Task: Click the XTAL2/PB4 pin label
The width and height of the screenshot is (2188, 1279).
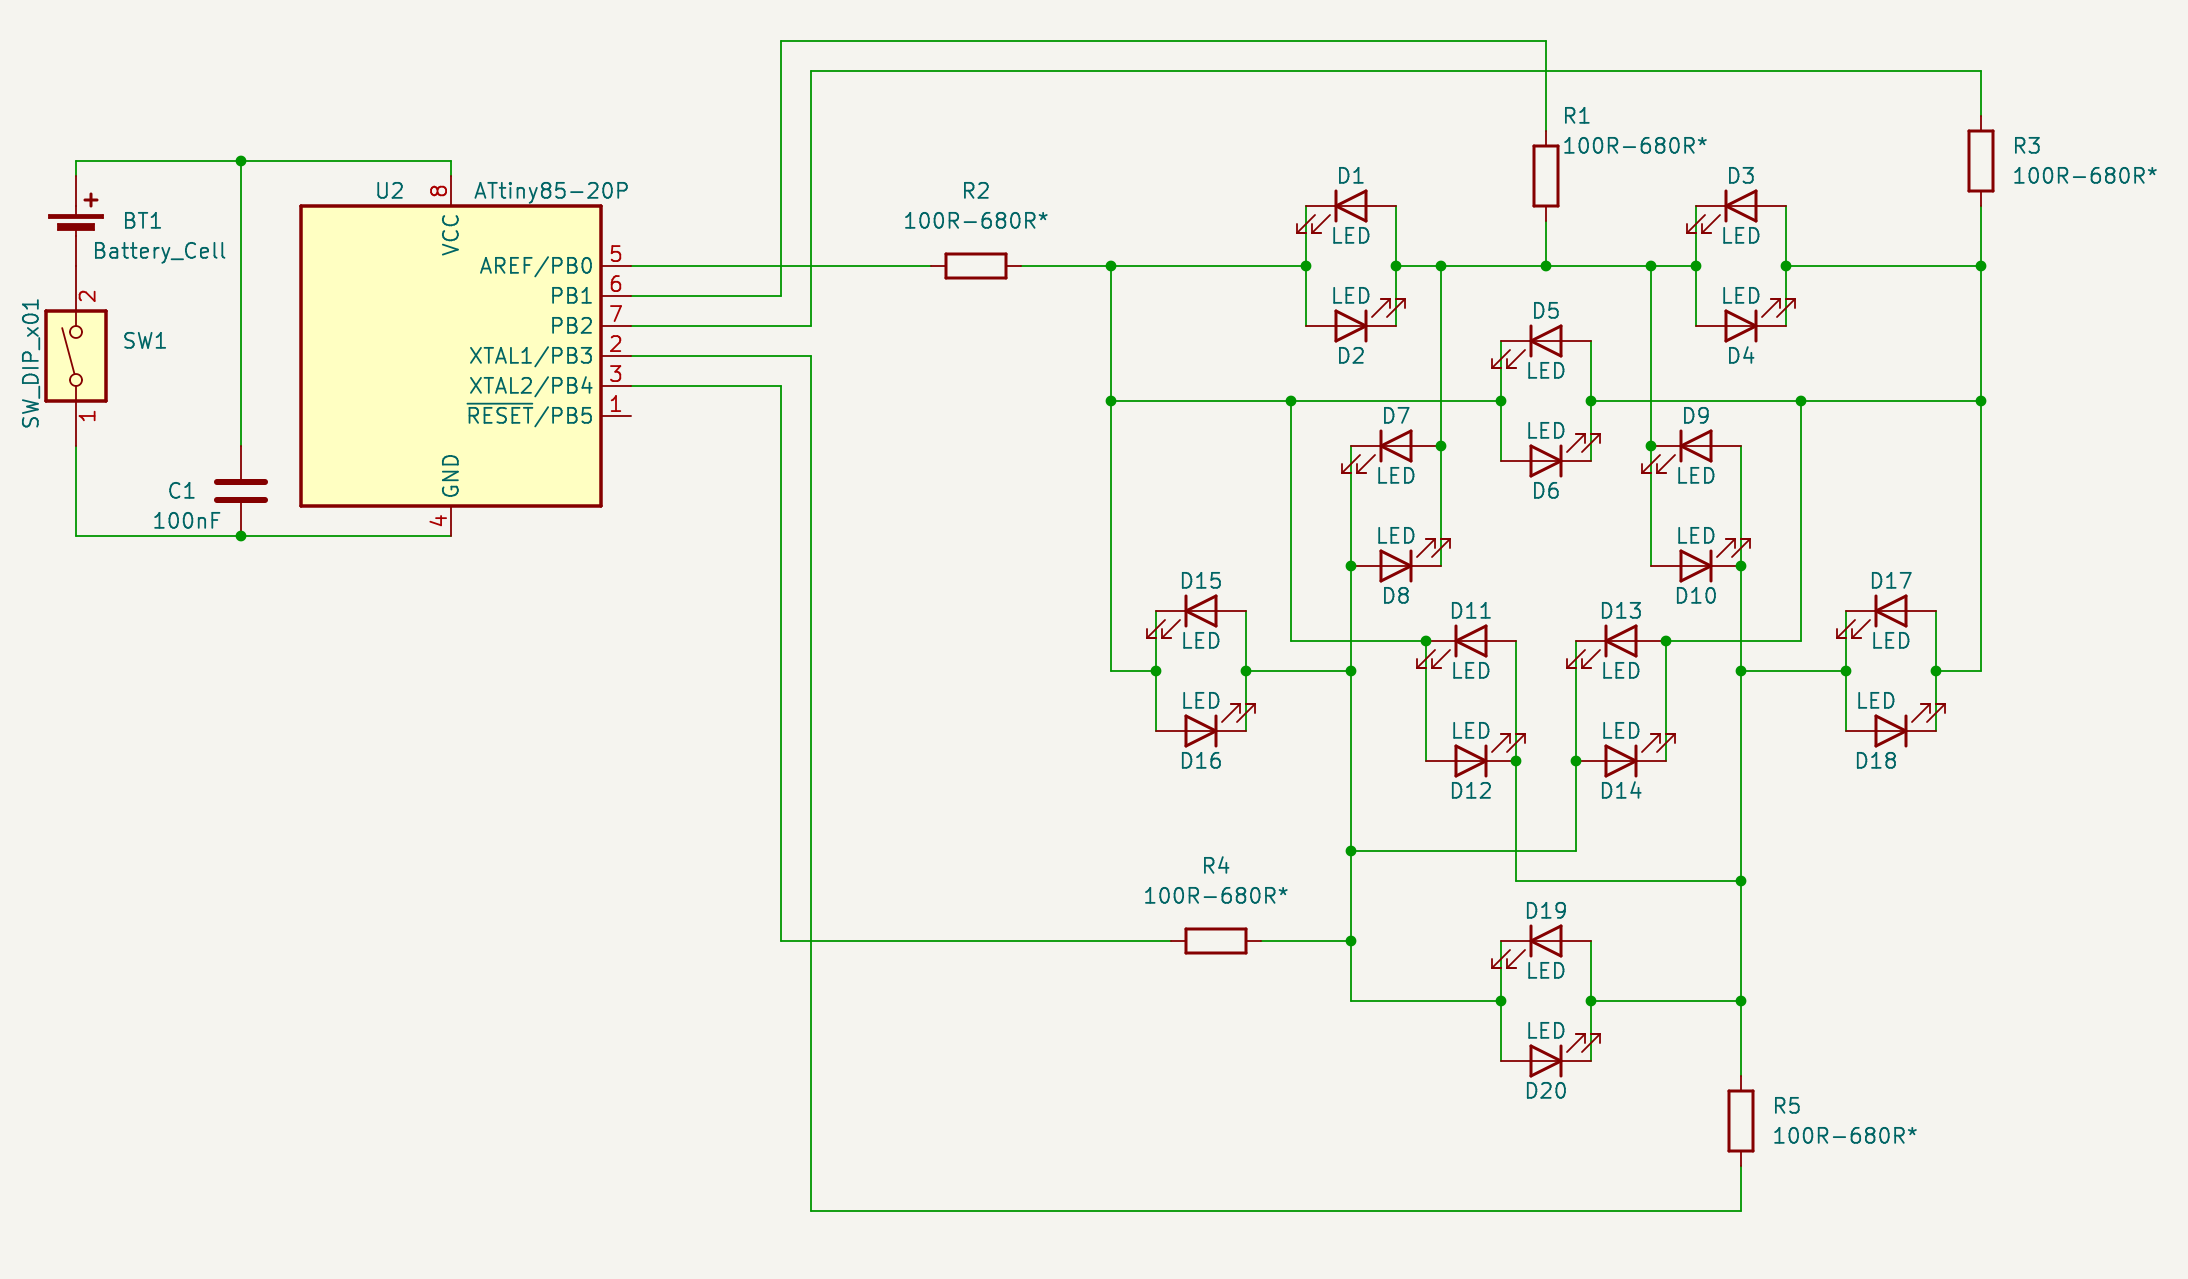Action: tap(531, 386)
